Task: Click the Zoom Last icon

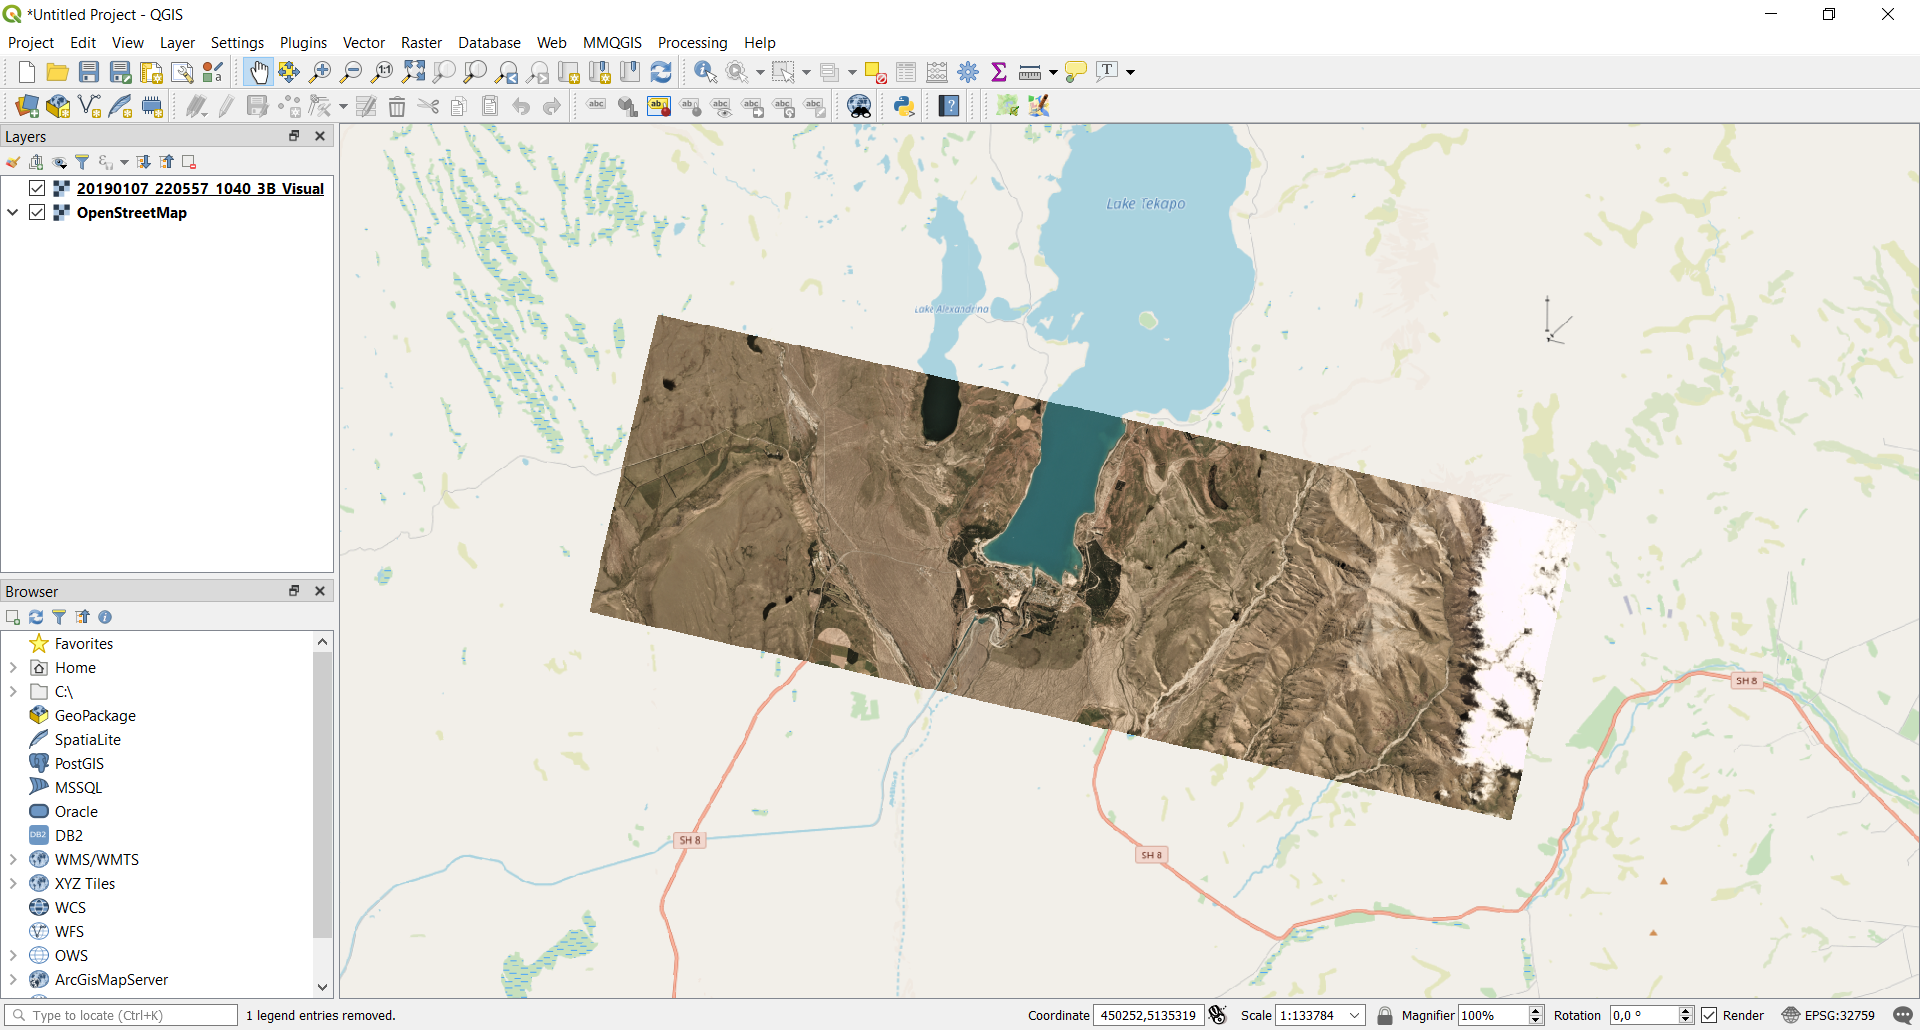Action: pos(507,72)
